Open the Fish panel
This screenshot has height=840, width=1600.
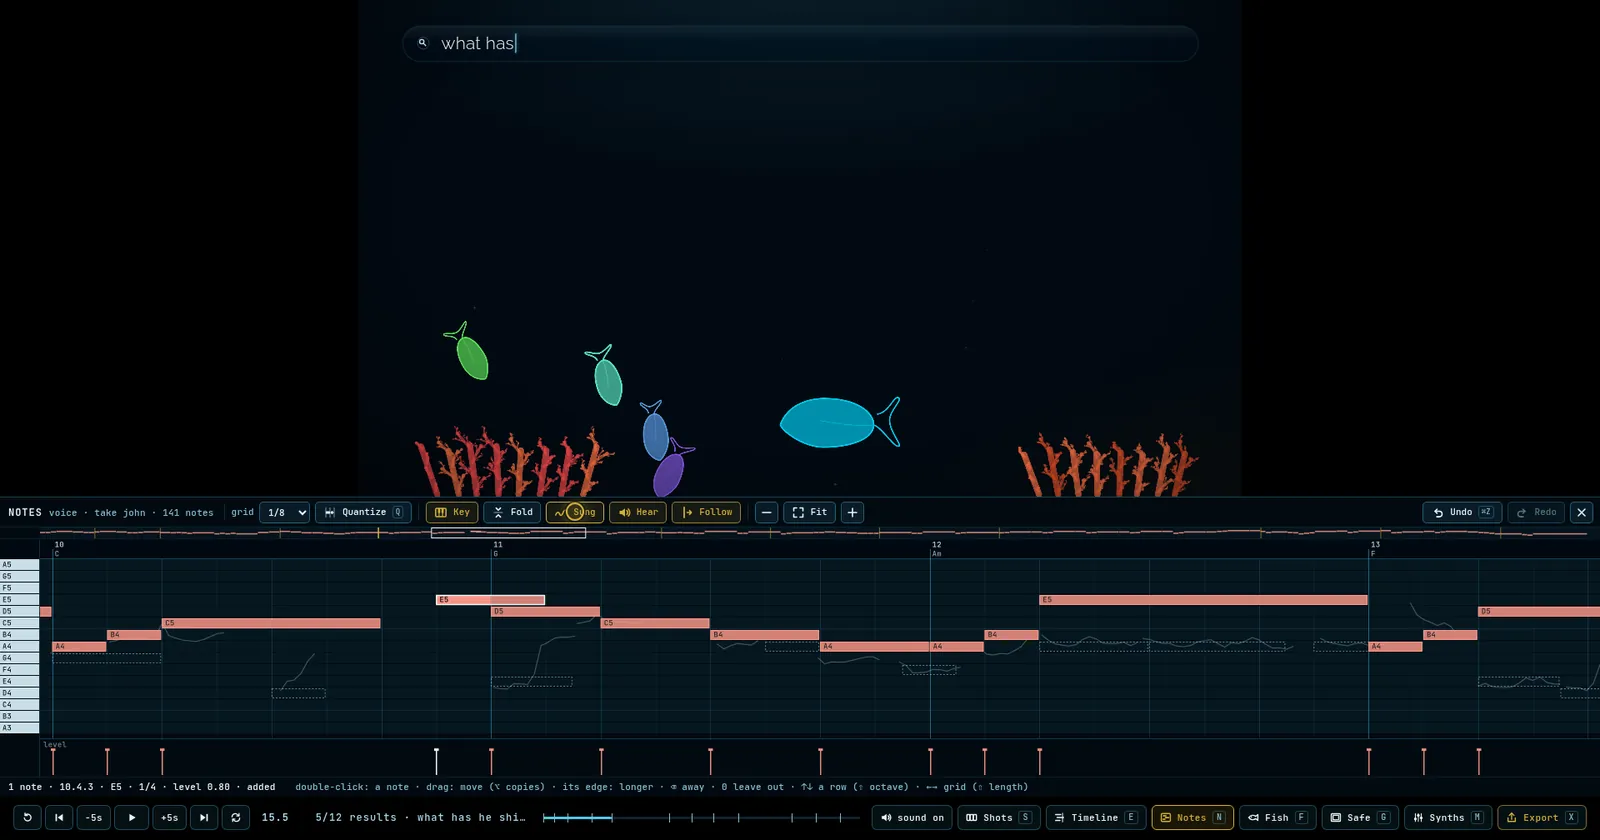tap(1278, 817)
